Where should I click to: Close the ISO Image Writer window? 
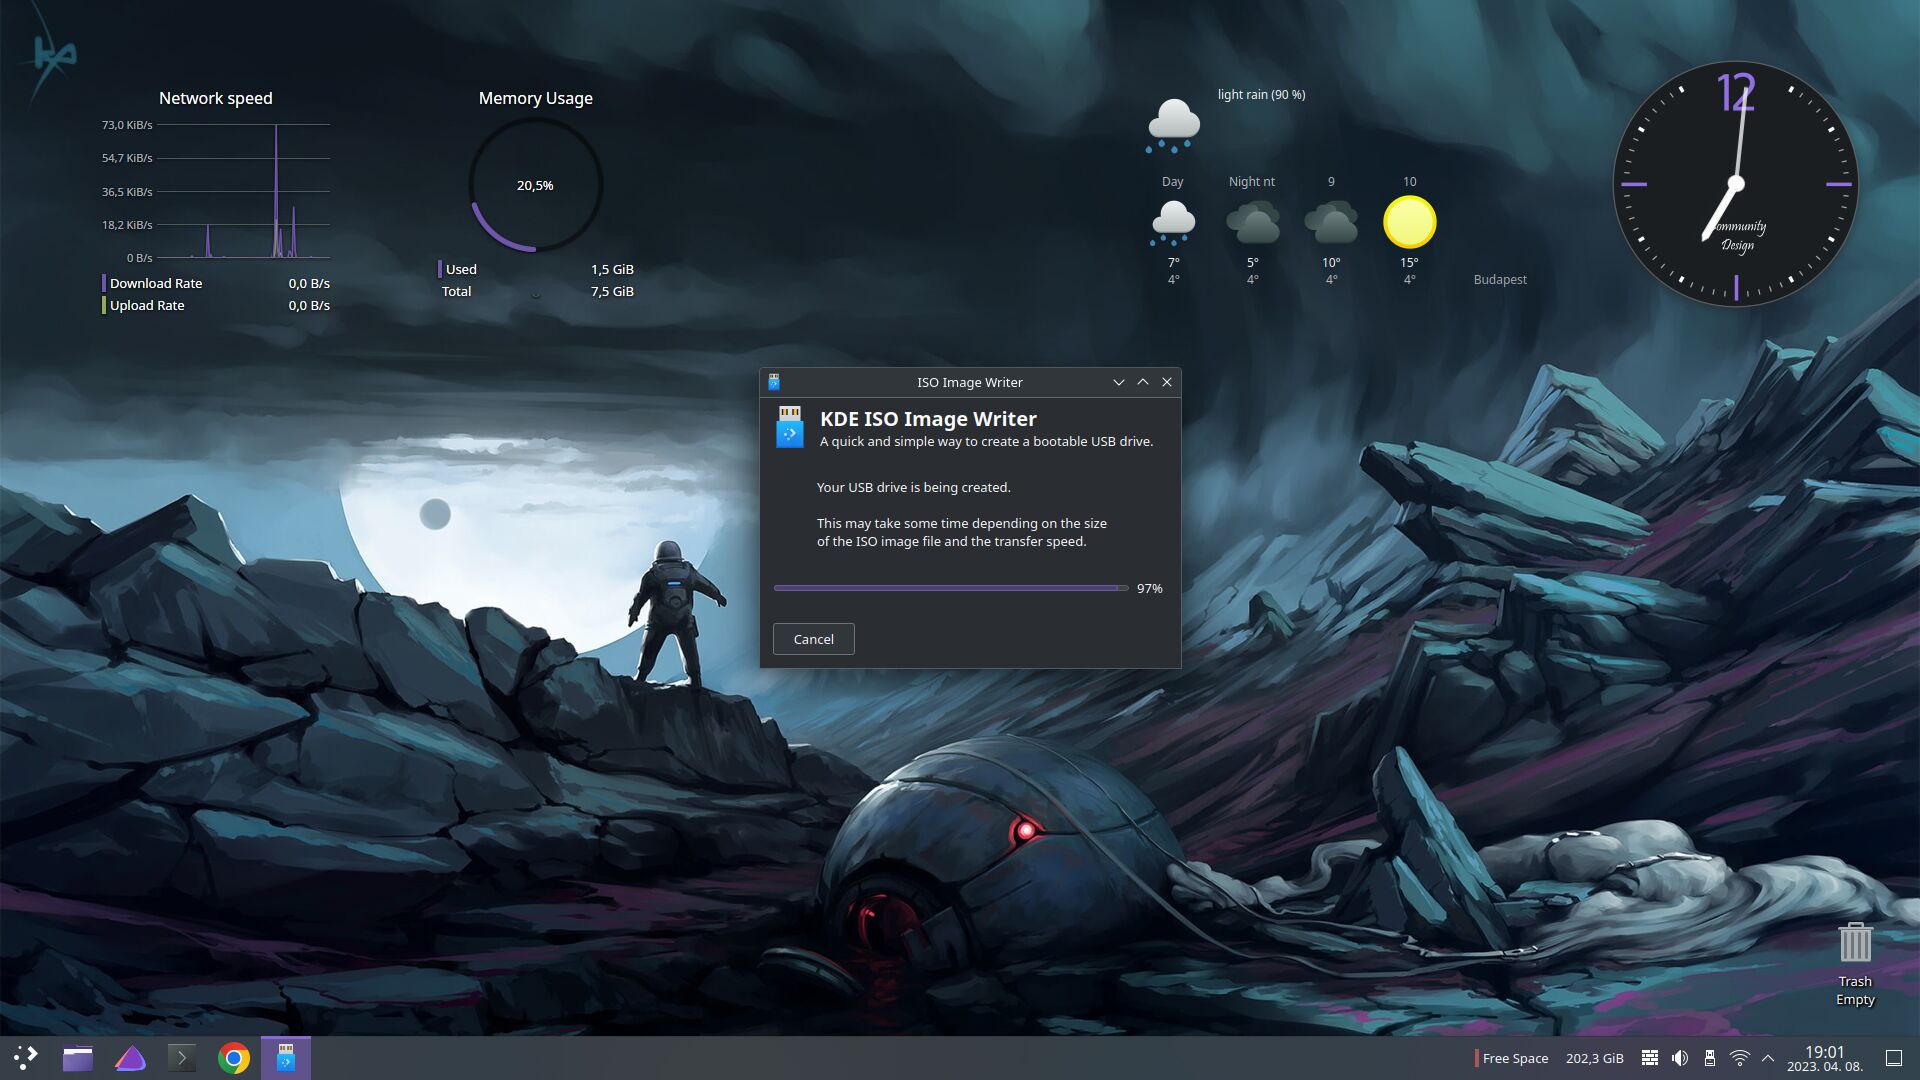(x=1167, y=382)
